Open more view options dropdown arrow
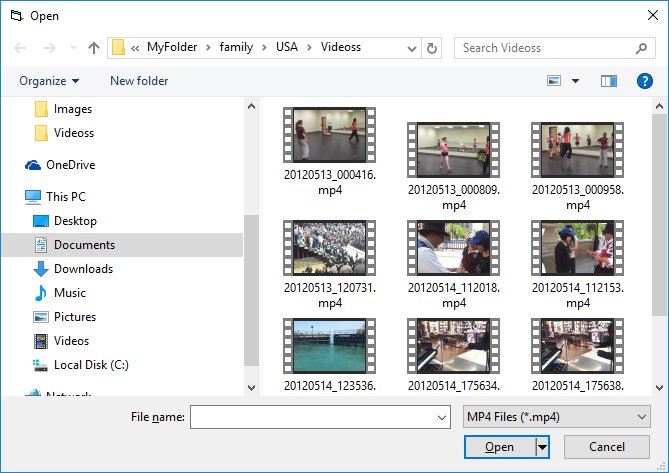This screenshot has height=473, width=669. 576,81
